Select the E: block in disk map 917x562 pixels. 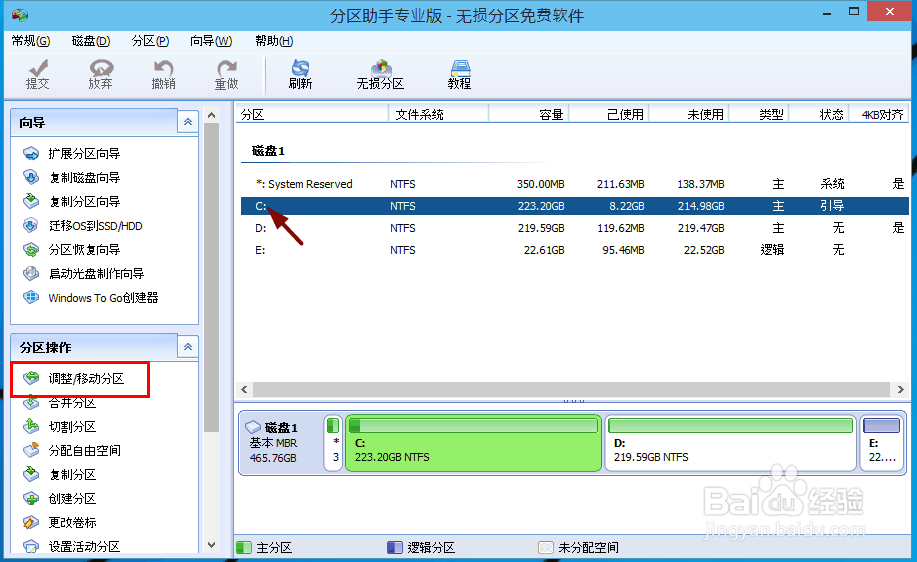coord(881,443)
